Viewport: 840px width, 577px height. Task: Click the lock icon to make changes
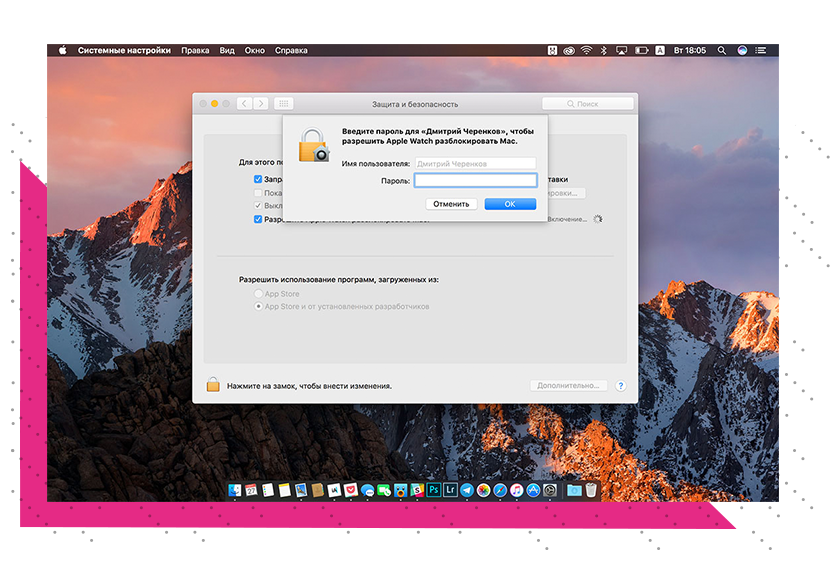pos(213,385)
